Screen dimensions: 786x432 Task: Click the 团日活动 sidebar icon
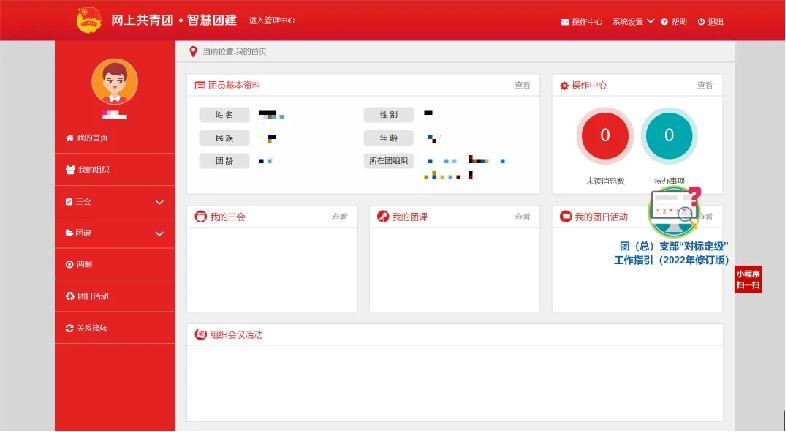[69, 296]
